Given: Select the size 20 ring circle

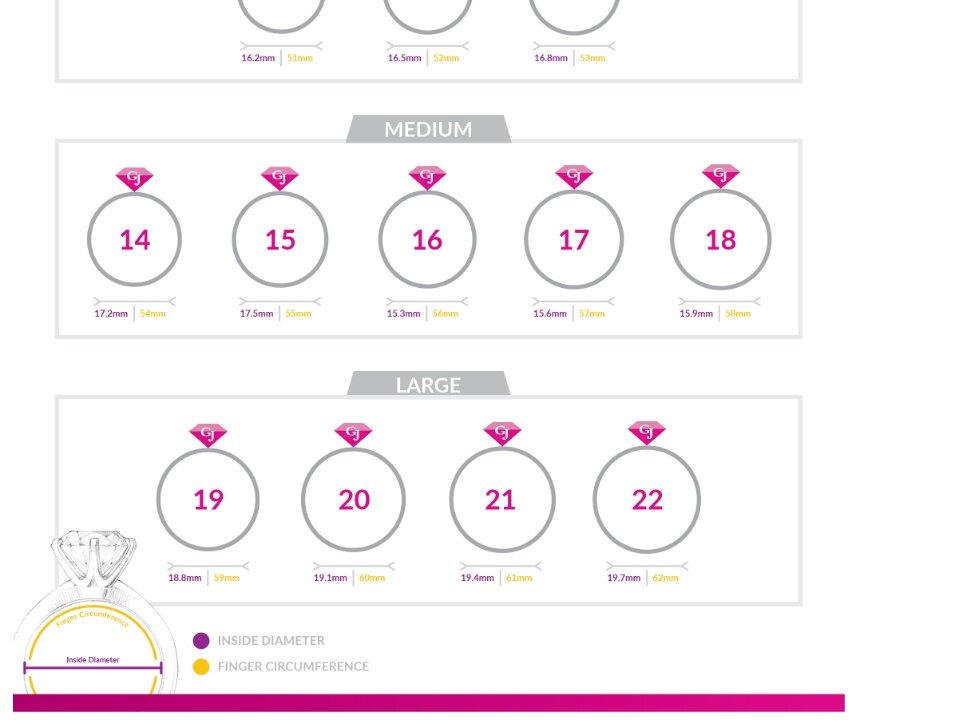Looking at the screenshot, I should tap(353, 499).
